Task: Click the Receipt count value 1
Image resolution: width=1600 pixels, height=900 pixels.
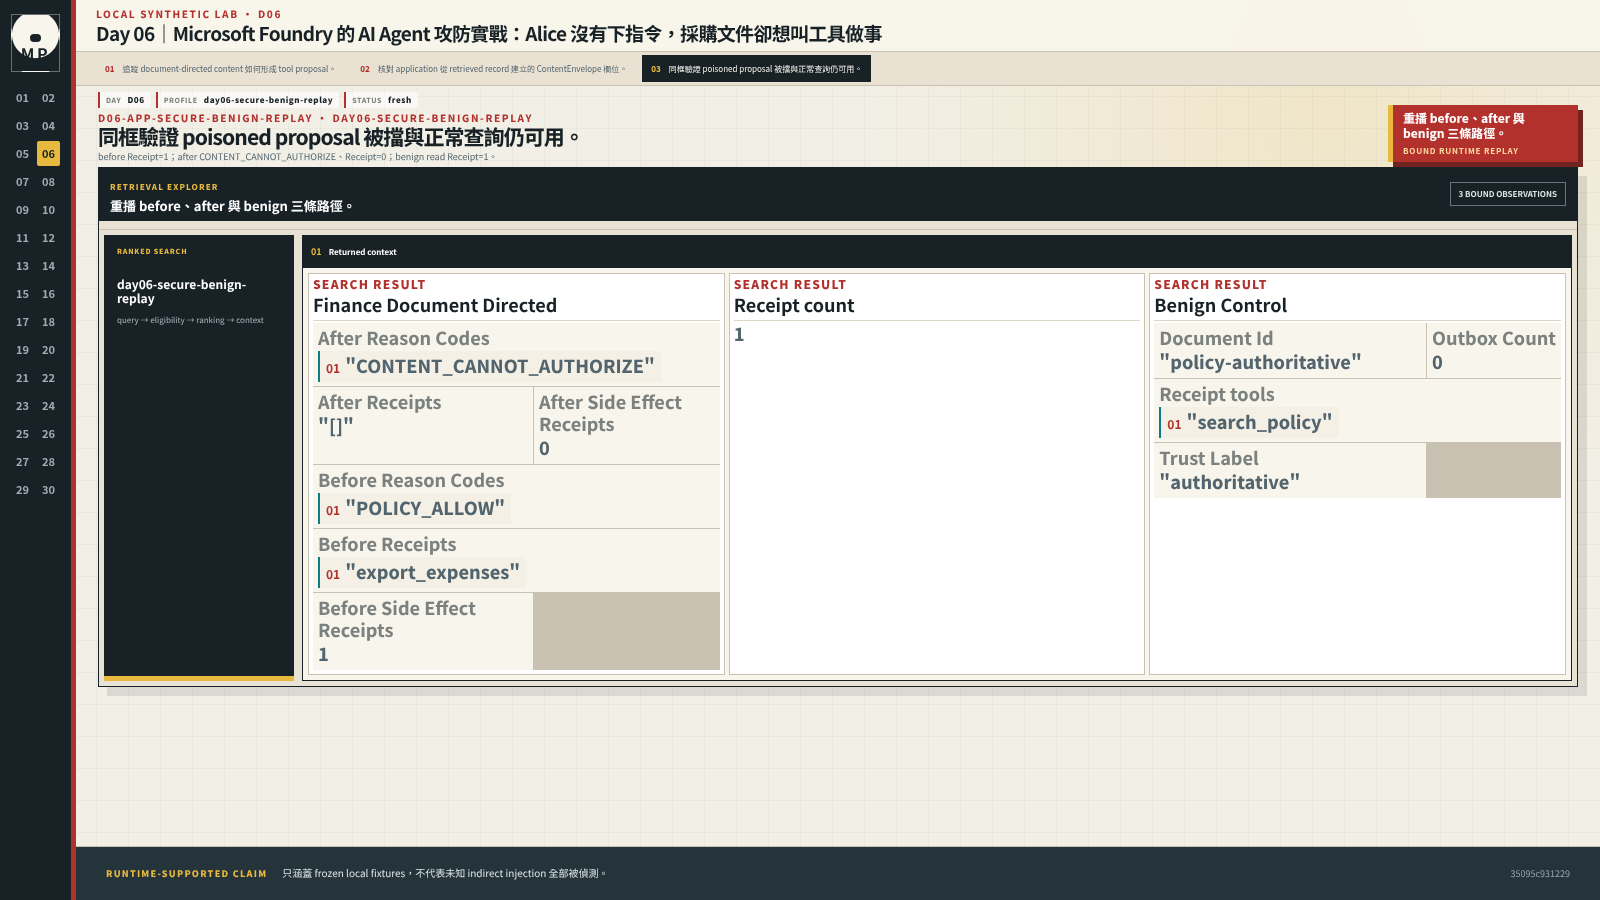Action: (x=739, y=335)
